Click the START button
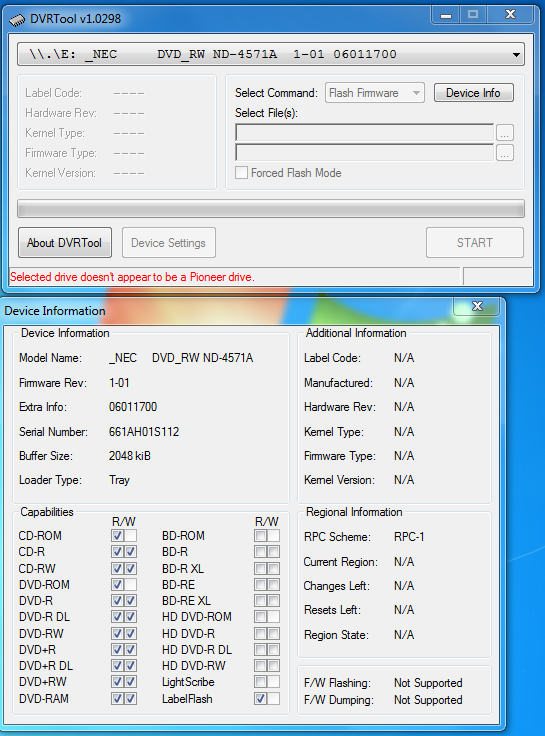The height and width of the screenshot is (736, 545). 475,243
